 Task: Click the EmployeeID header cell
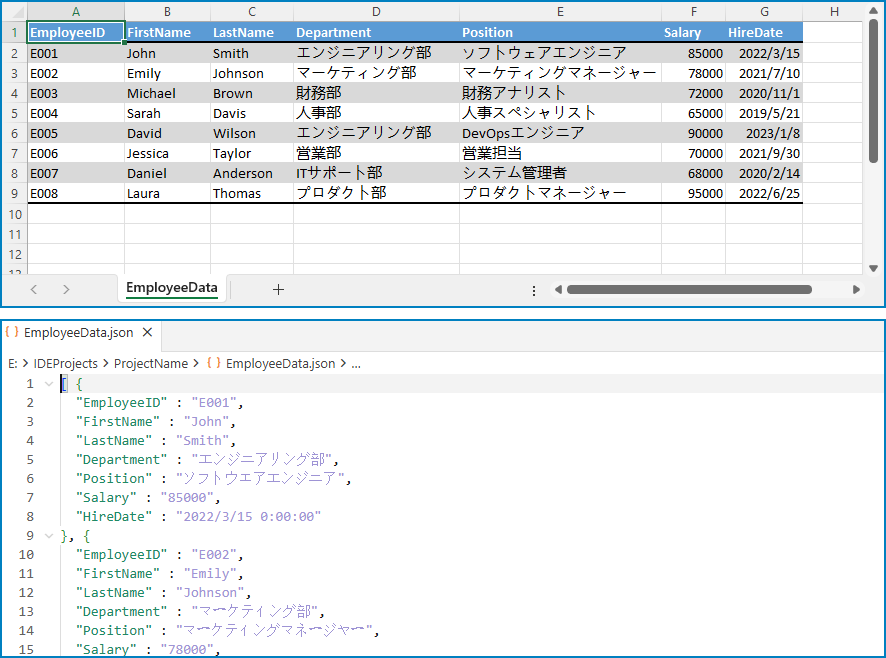76,32
